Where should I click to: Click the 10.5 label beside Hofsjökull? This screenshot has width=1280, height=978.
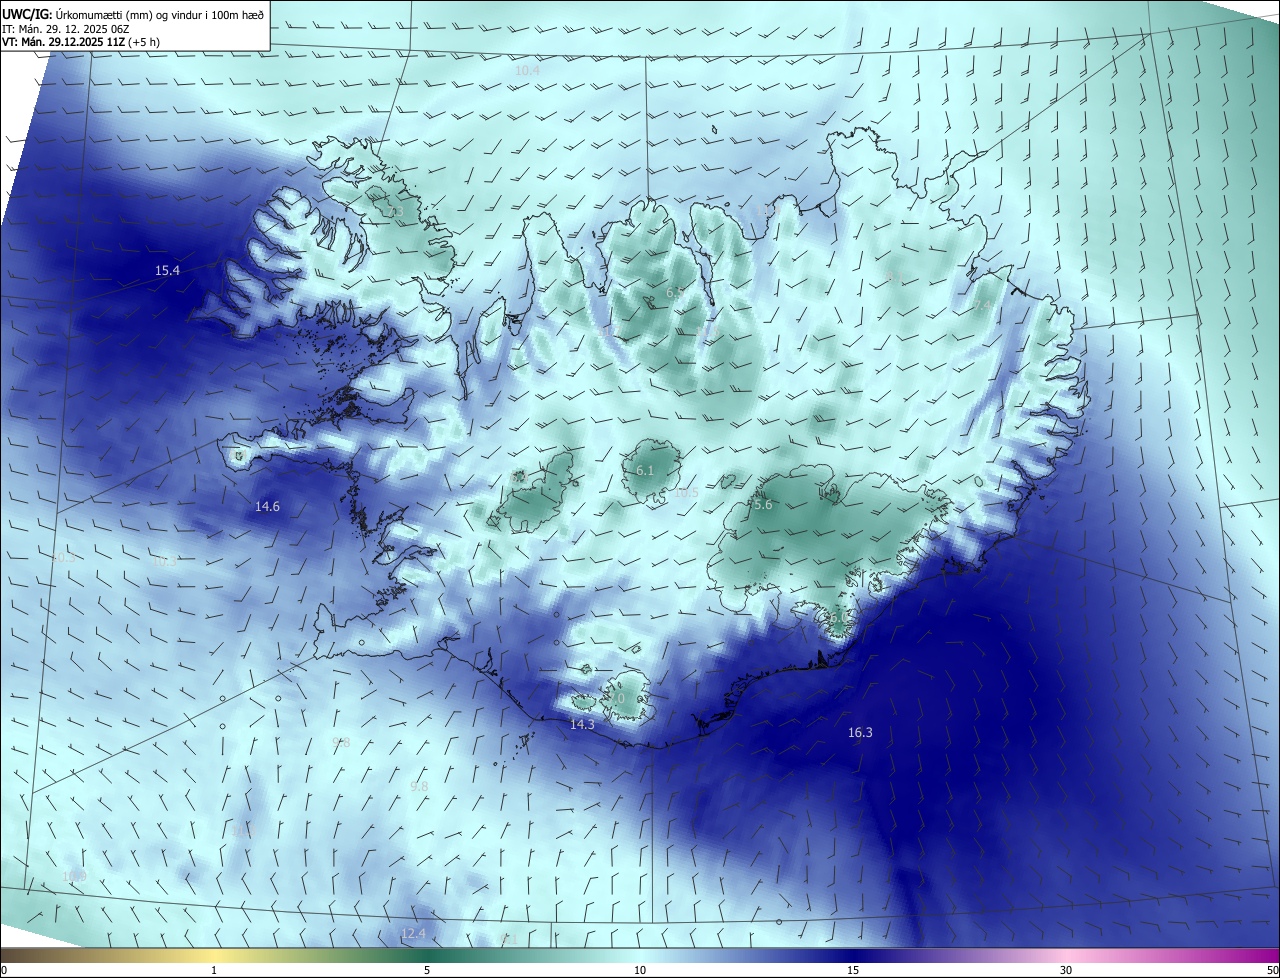point(686,493)
